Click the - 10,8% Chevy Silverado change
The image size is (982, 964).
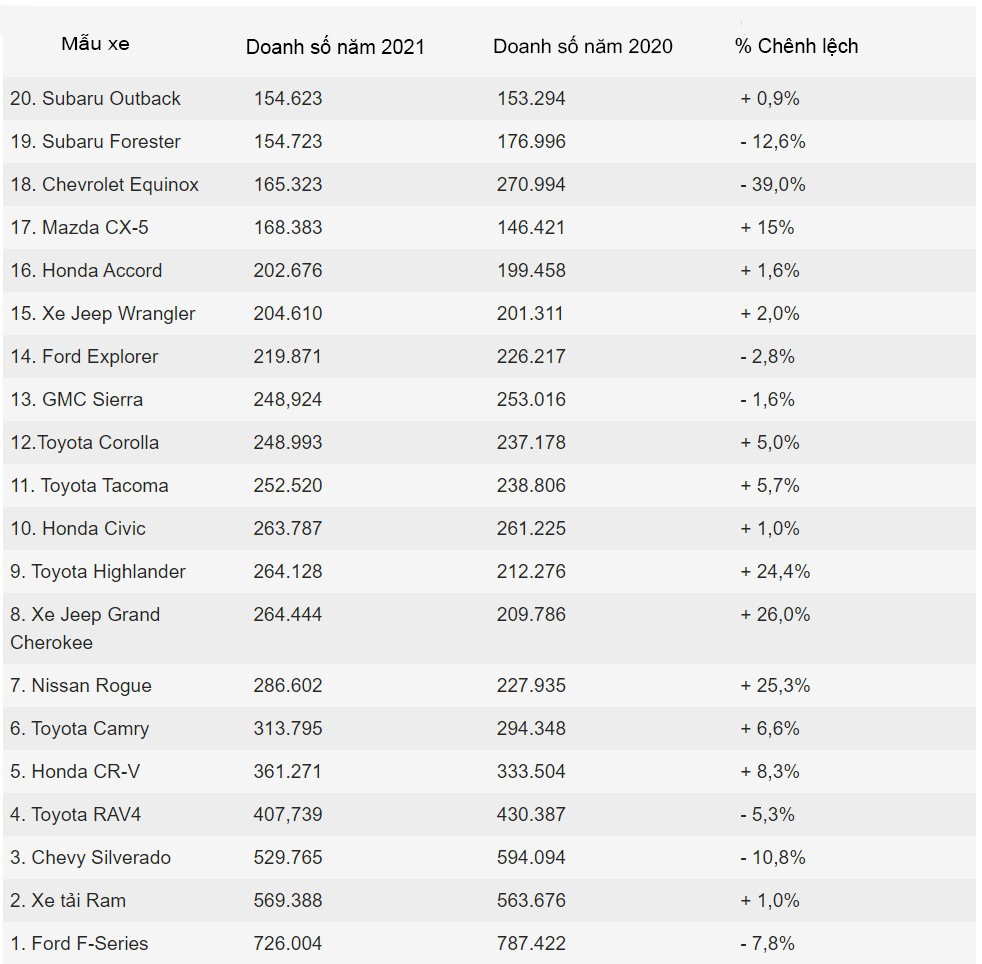tap(773, 858)
